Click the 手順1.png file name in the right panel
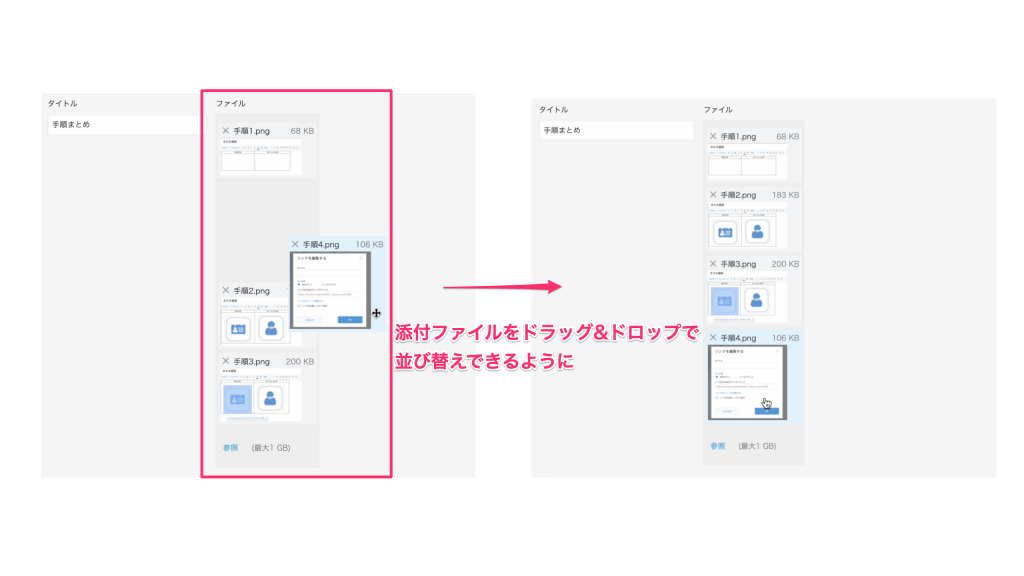The image size is (1024, 576). tap(738, 136)
